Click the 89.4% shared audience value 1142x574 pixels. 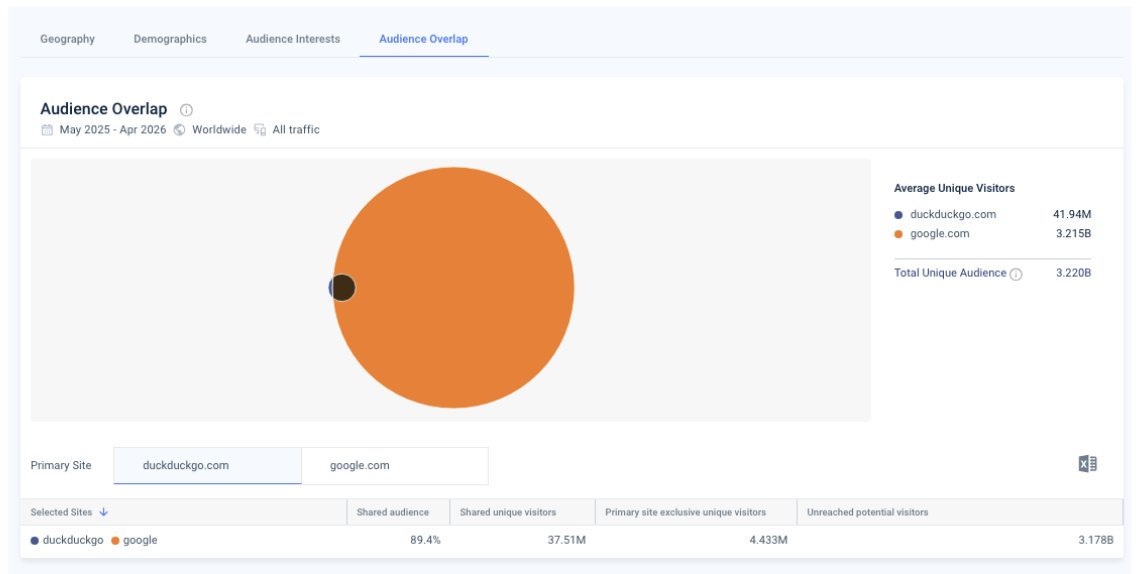425,540
